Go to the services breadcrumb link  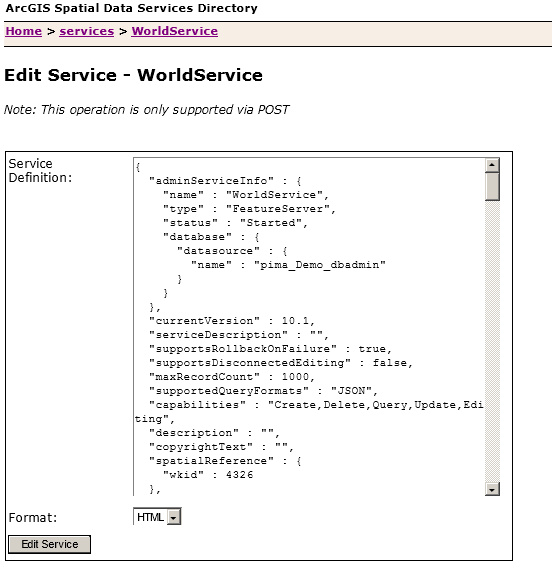pos(87,31)
